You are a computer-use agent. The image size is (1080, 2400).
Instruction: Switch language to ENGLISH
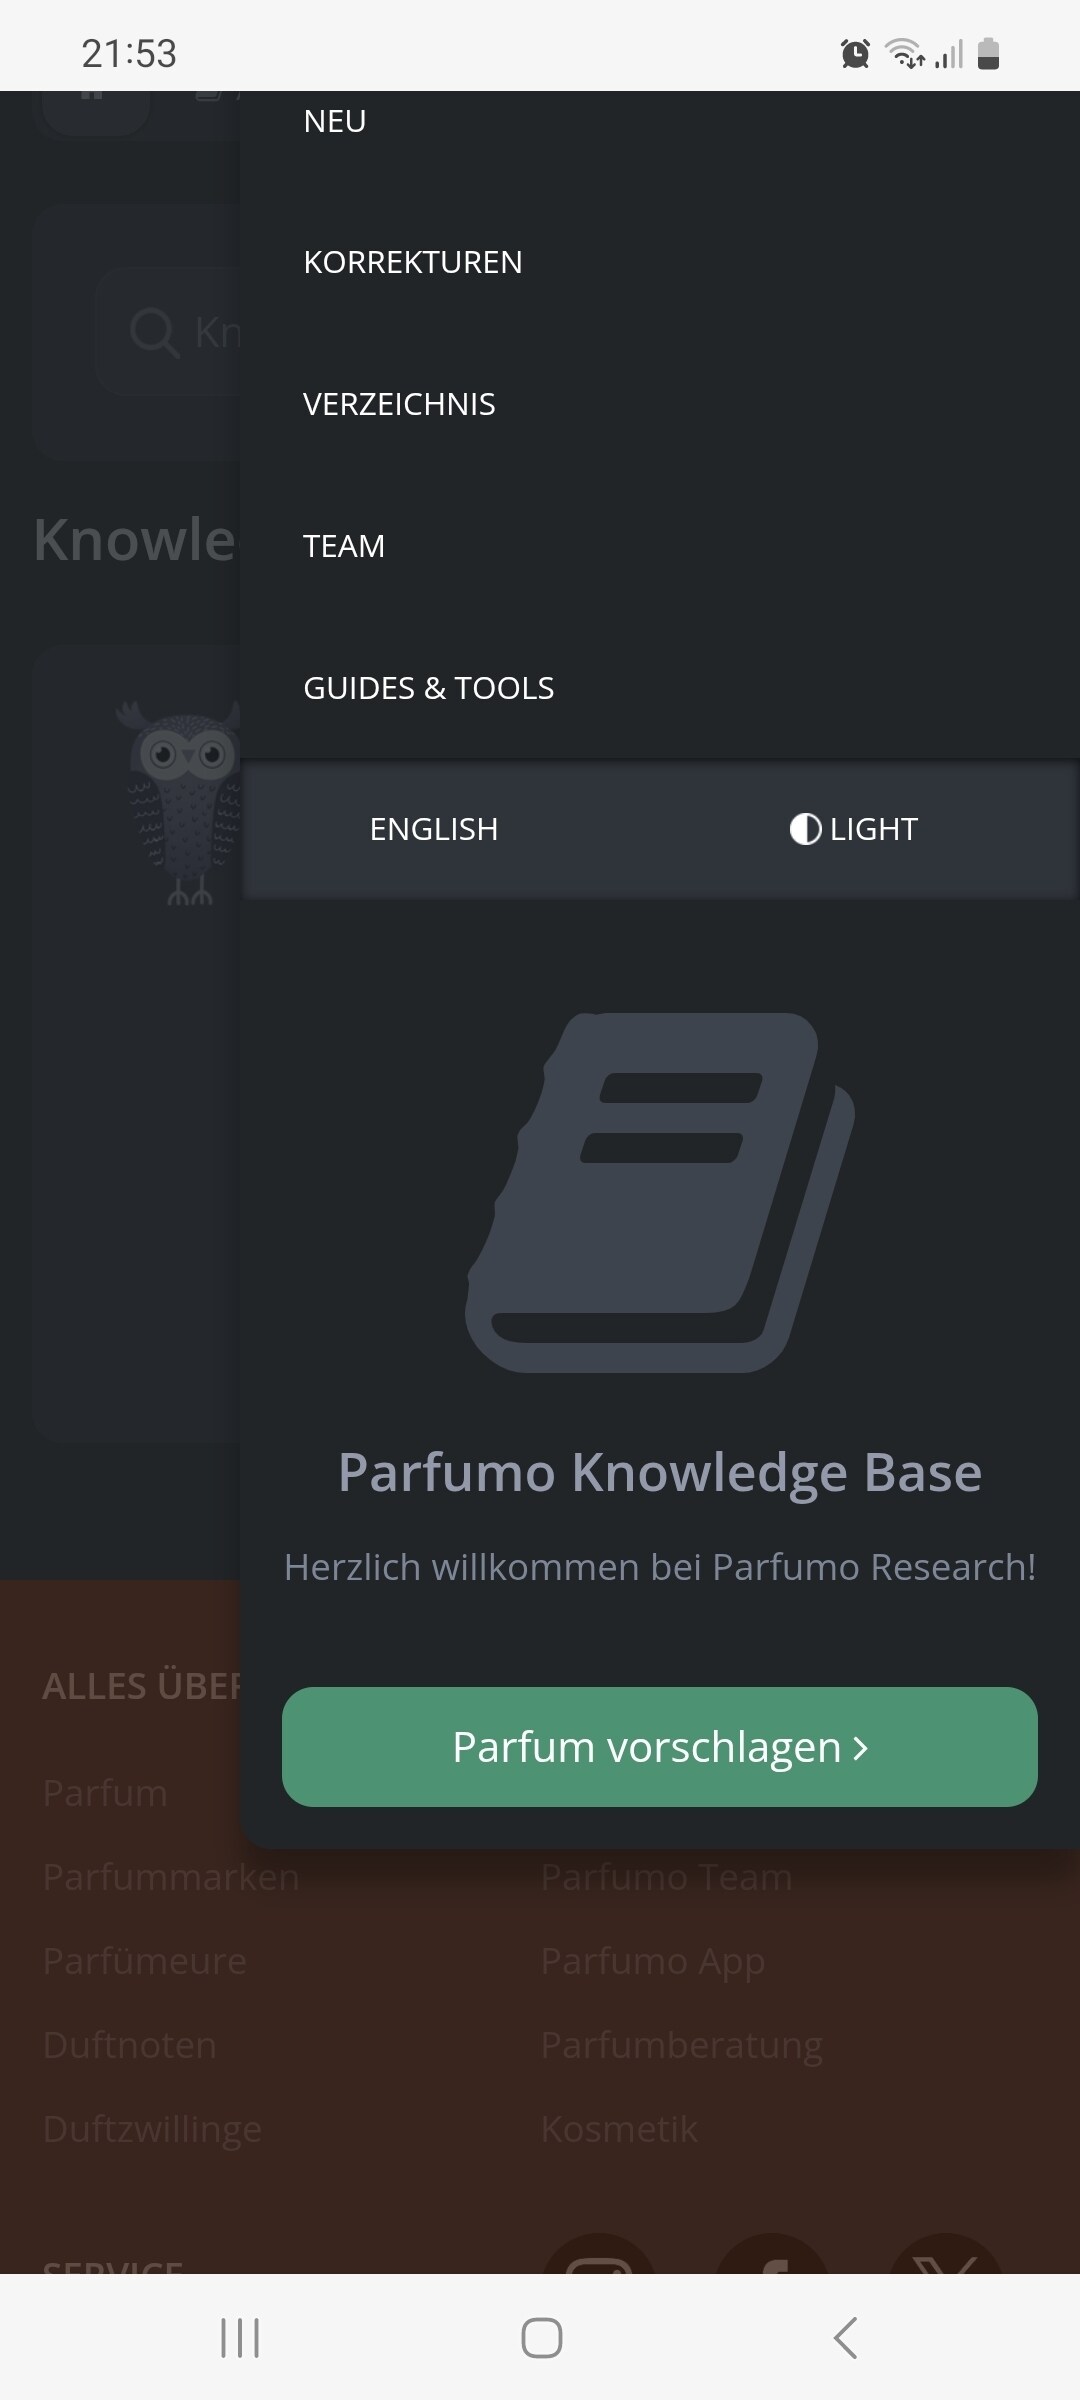433,829
